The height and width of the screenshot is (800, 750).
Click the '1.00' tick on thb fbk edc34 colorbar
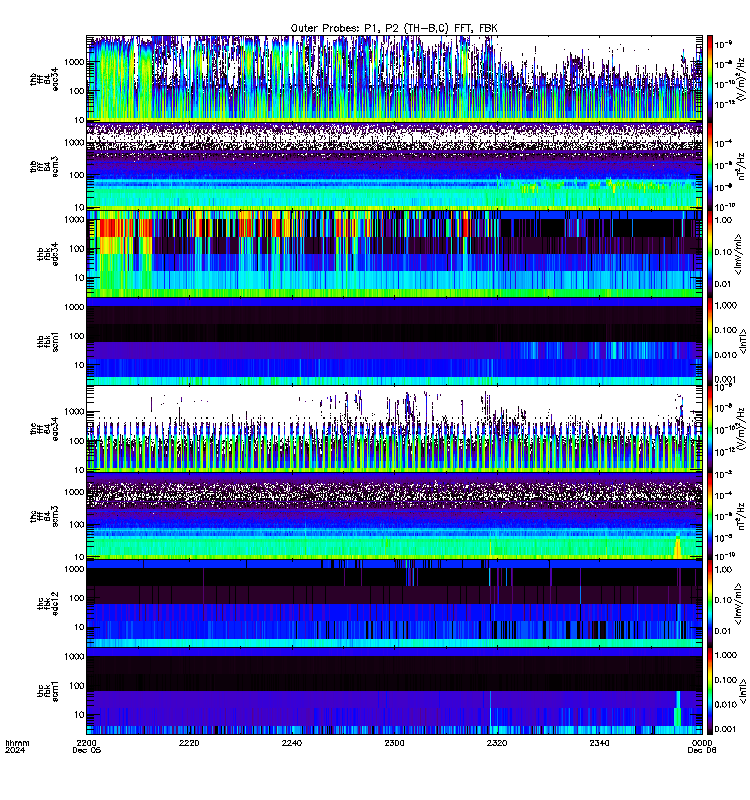723,220
